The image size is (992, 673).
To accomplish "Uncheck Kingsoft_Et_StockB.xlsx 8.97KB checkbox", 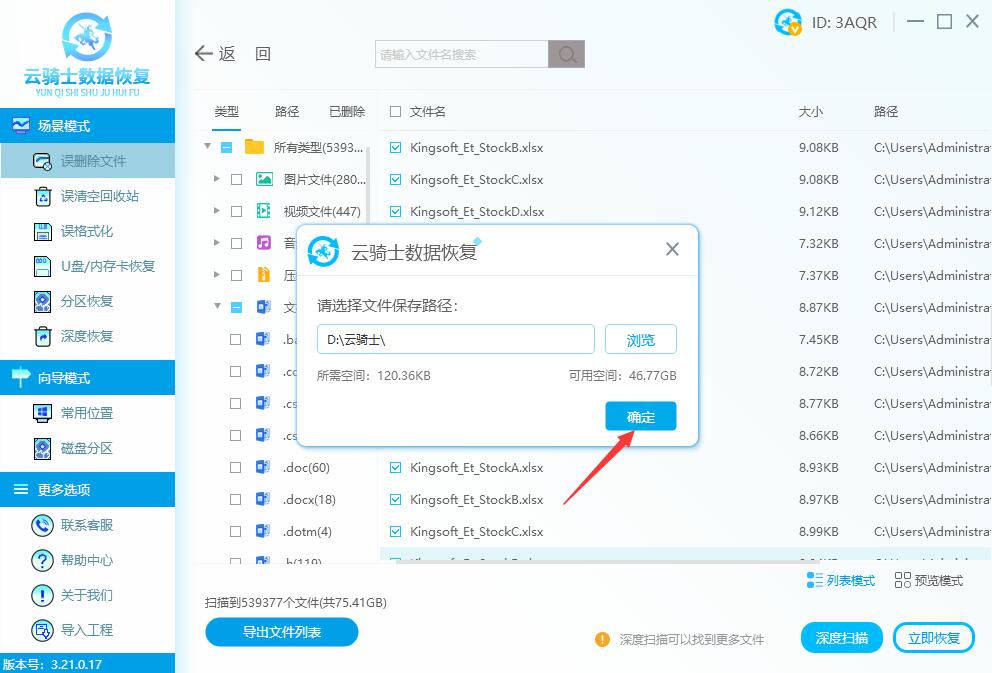I will (x=395, y=499).
